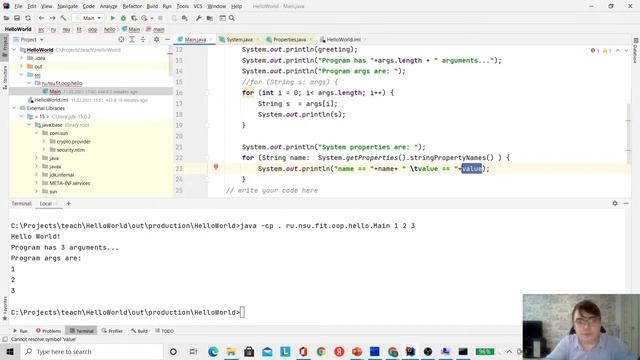Collapse the java.base library node
Image resolution: width=640 pixels, height=360 pixels.
click(x=29, y=125)
